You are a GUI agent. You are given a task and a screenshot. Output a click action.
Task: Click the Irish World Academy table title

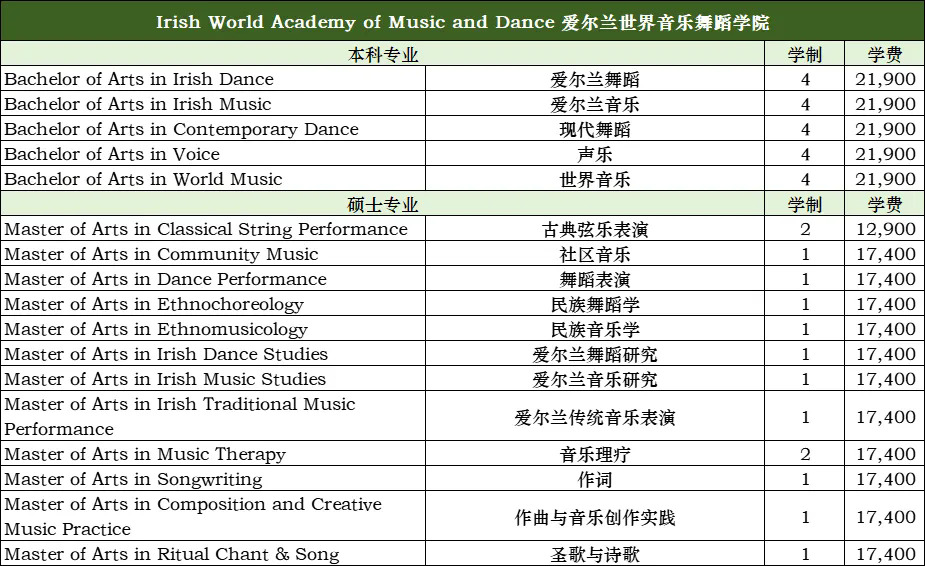[x=462, y=22]
